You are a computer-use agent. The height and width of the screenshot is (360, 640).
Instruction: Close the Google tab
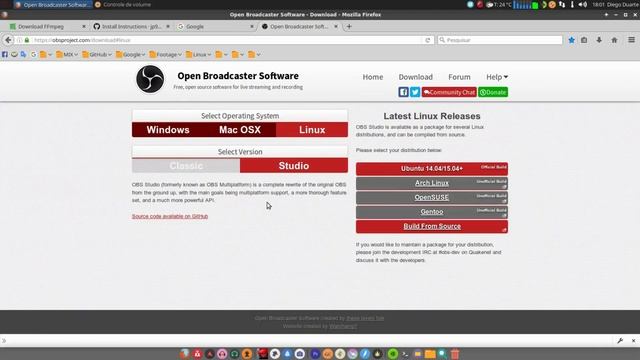point(251,27)
